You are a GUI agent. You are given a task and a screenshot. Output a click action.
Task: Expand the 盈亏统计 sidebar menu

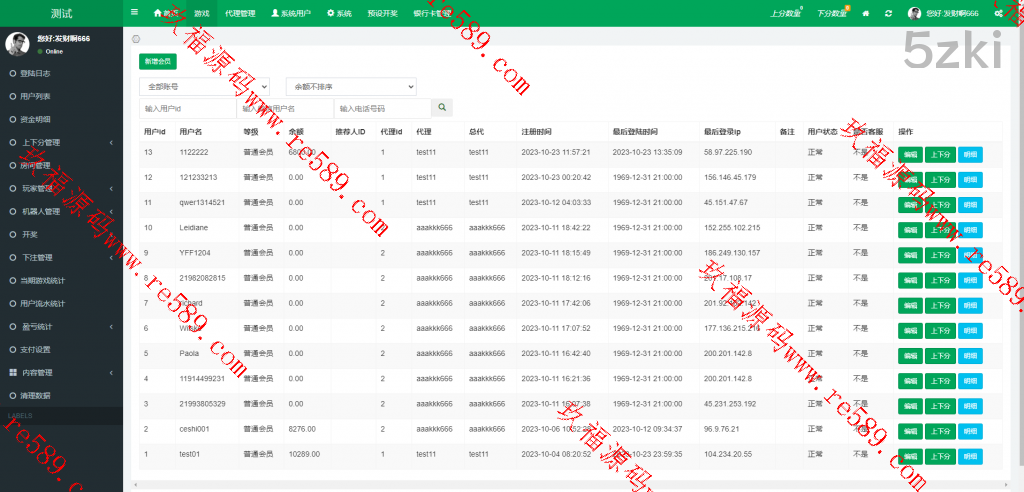tap(60, 326)
